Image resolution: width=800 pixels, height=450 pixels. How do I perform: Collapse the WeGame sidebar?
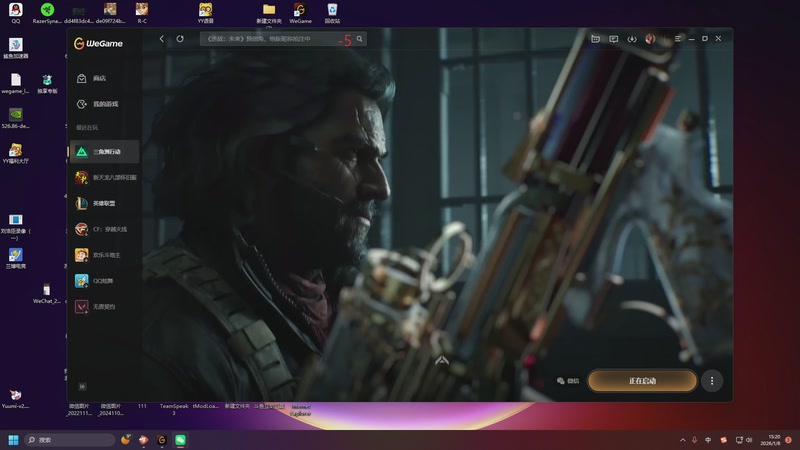click(x=82, y=387)
